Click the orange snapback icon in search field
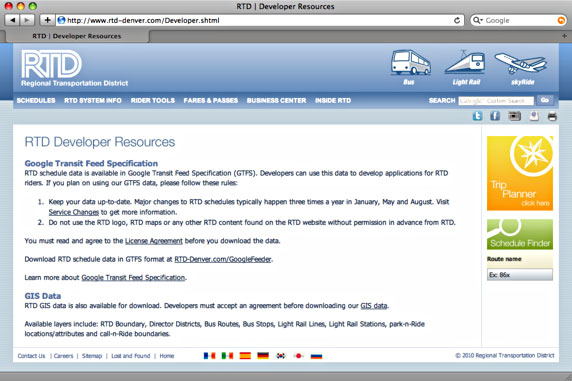Viewport: 572px width, 381px height. click(561, 20)
